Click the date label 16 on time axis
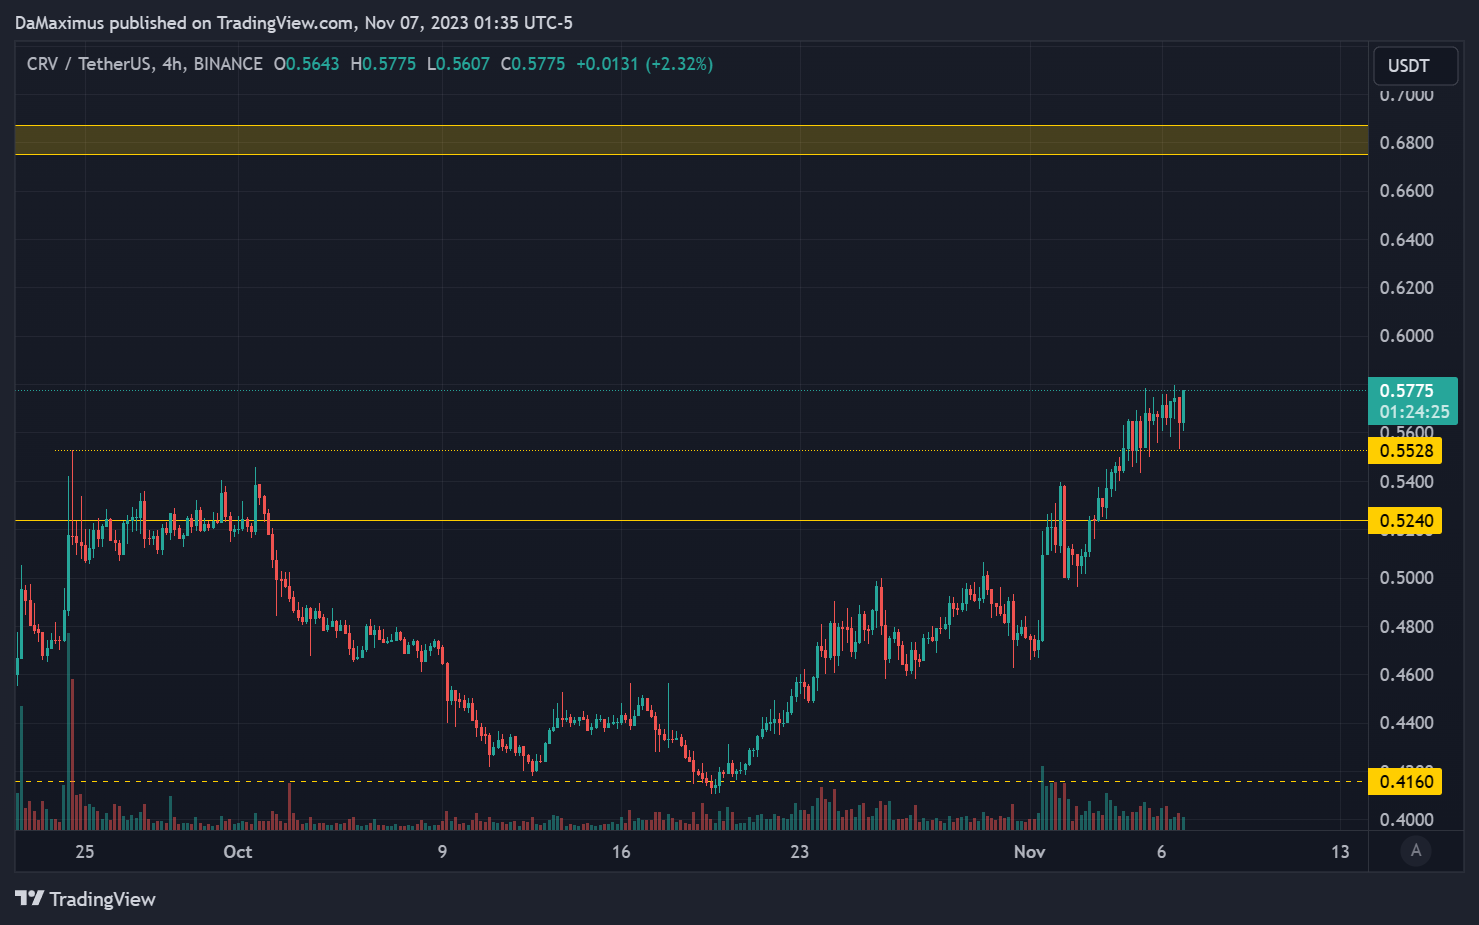Viewport: 1479px width, 925px height. click(x=621, y=852)
